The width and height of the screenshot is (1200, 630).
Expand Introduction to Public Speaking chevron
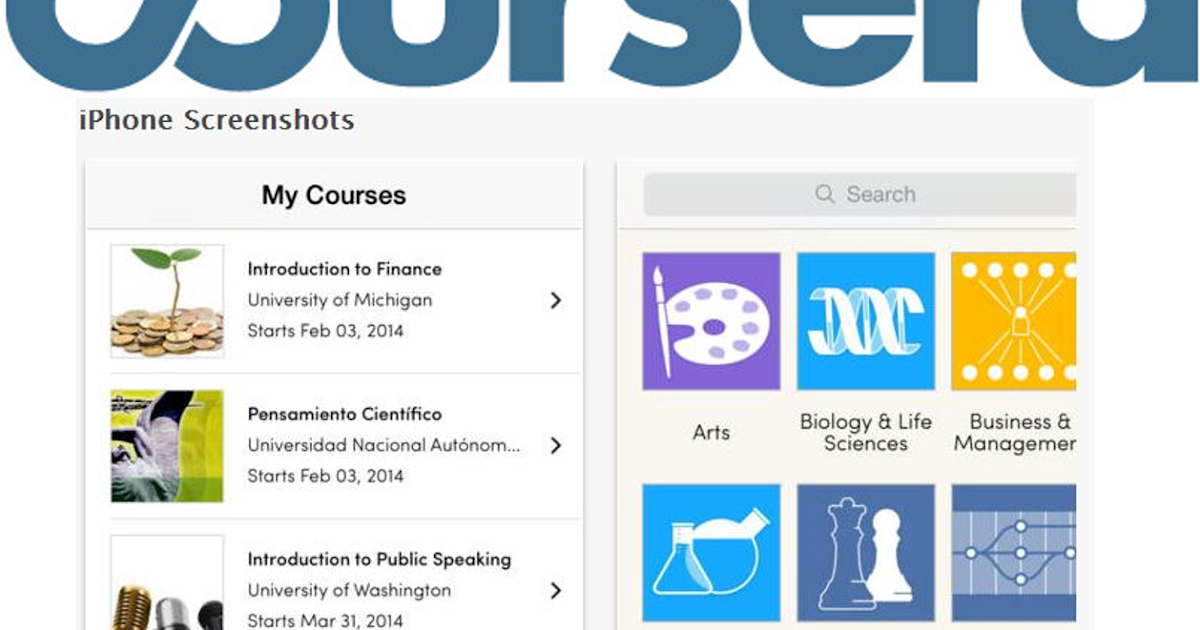click(x=556, y=591)
